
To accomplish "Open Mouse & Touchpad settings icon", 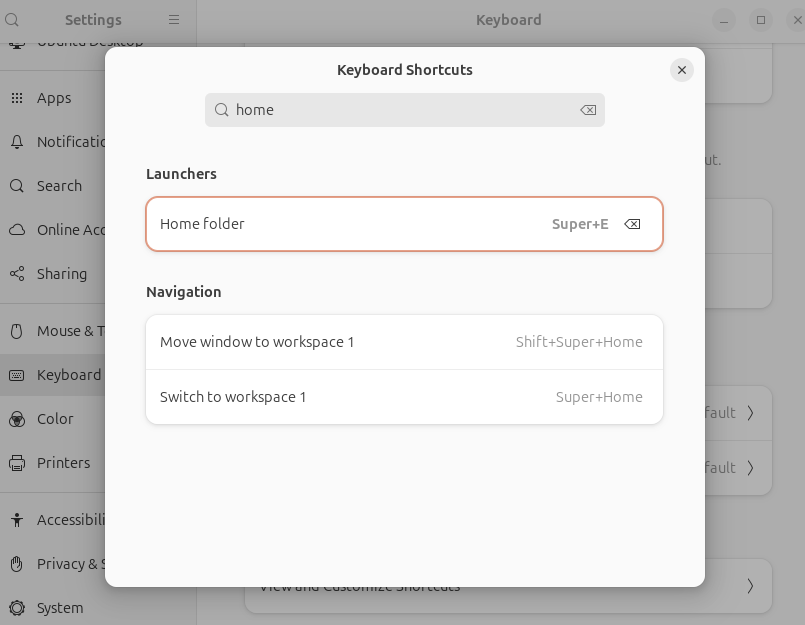I will [x=17, y=331].
